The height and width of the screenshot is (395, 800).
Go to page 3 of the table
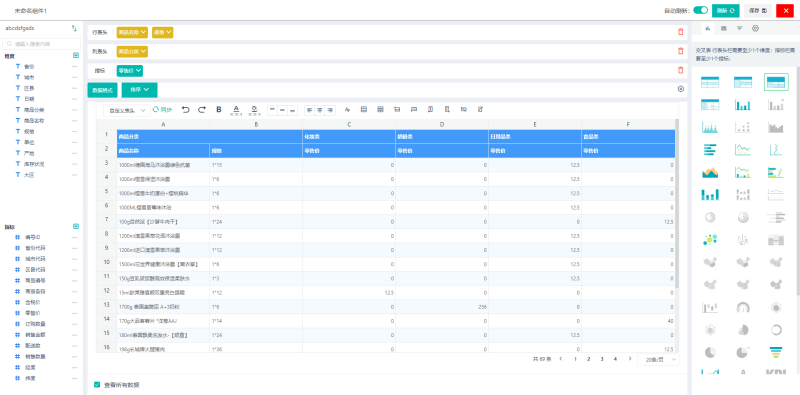(x=602, y=359)
